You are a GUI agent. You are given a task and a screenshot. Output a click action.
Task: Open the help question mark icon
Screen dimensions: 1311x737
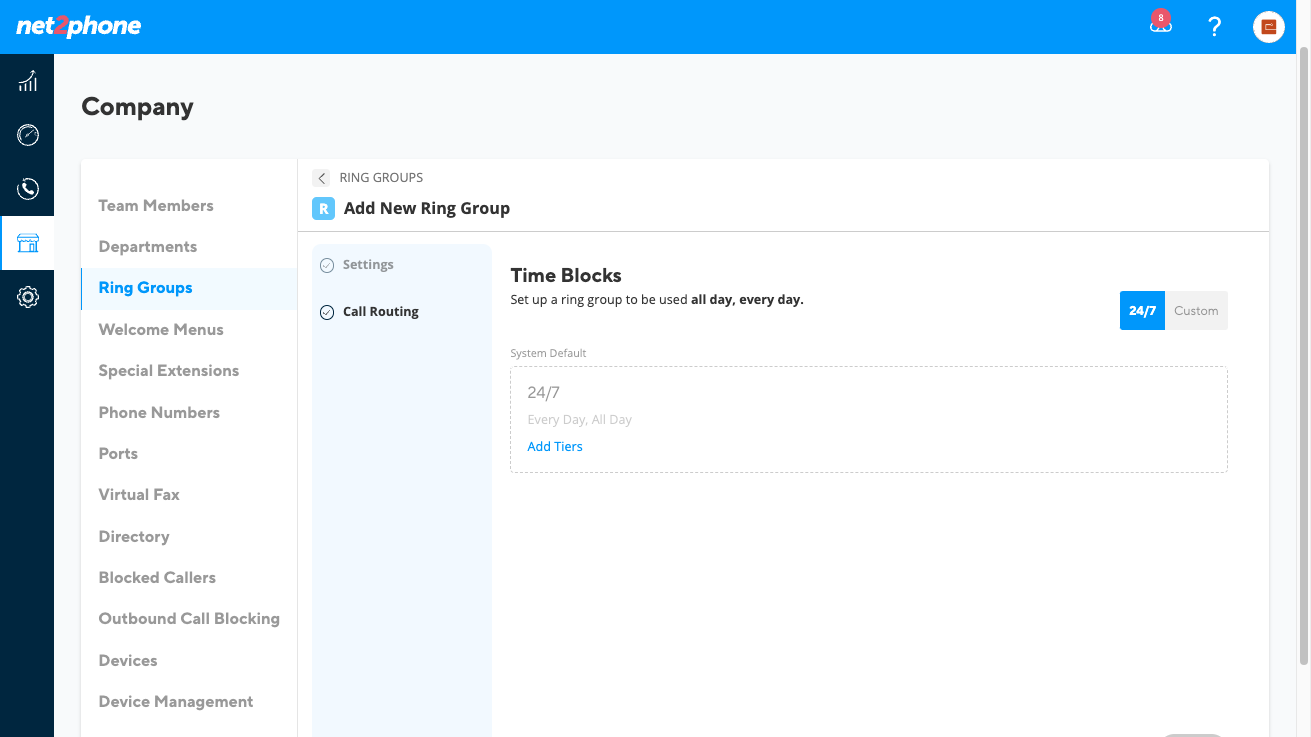(x=1214, y=27)
